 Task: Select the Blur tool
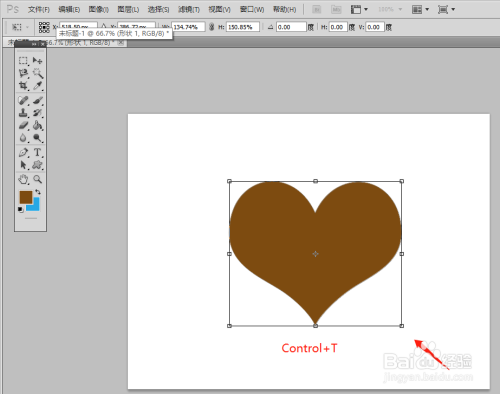pos(23,138)
